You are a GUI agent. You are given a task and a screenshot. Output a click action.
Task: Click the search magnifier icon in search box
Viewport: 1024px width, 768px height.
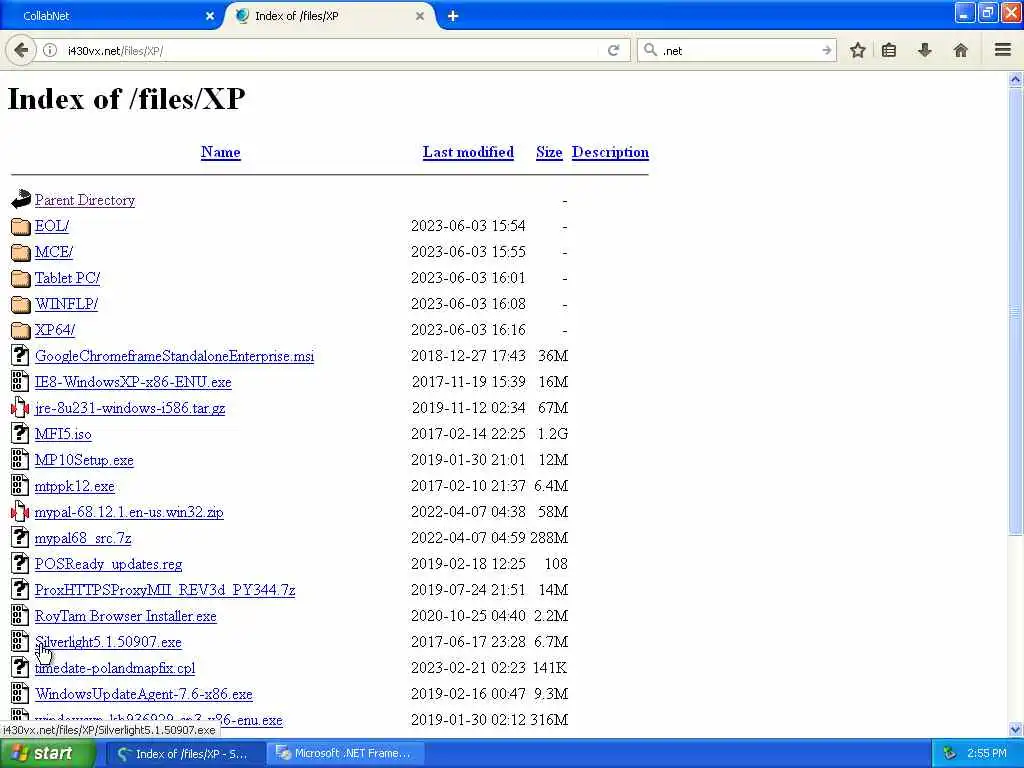click(x=650, y=50)
